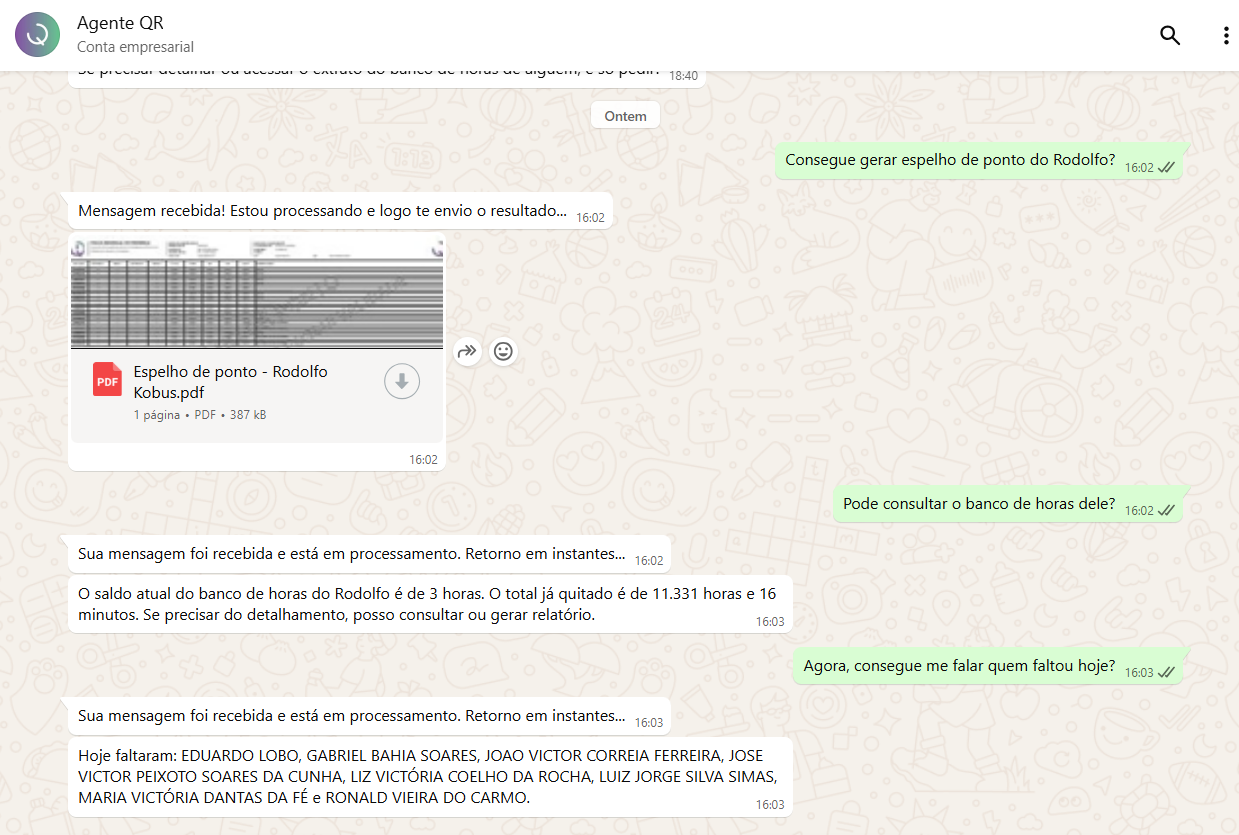Open contact info via Agente QR name
1239x835 pixels.
click(x=120, y=24)
